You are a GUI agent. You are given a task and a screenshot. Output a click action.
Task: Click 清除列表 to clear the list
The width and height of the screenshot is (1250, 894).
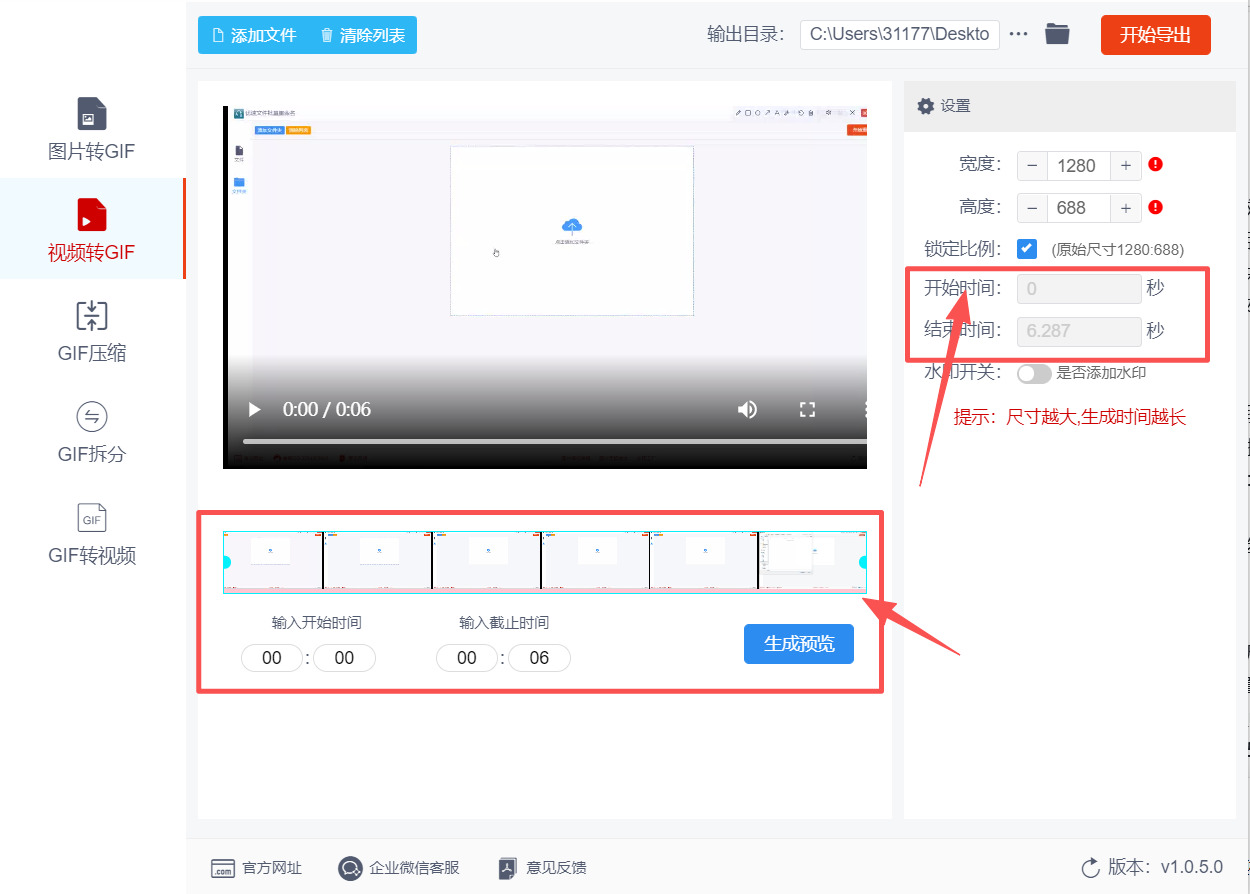[x=362, y=35]
